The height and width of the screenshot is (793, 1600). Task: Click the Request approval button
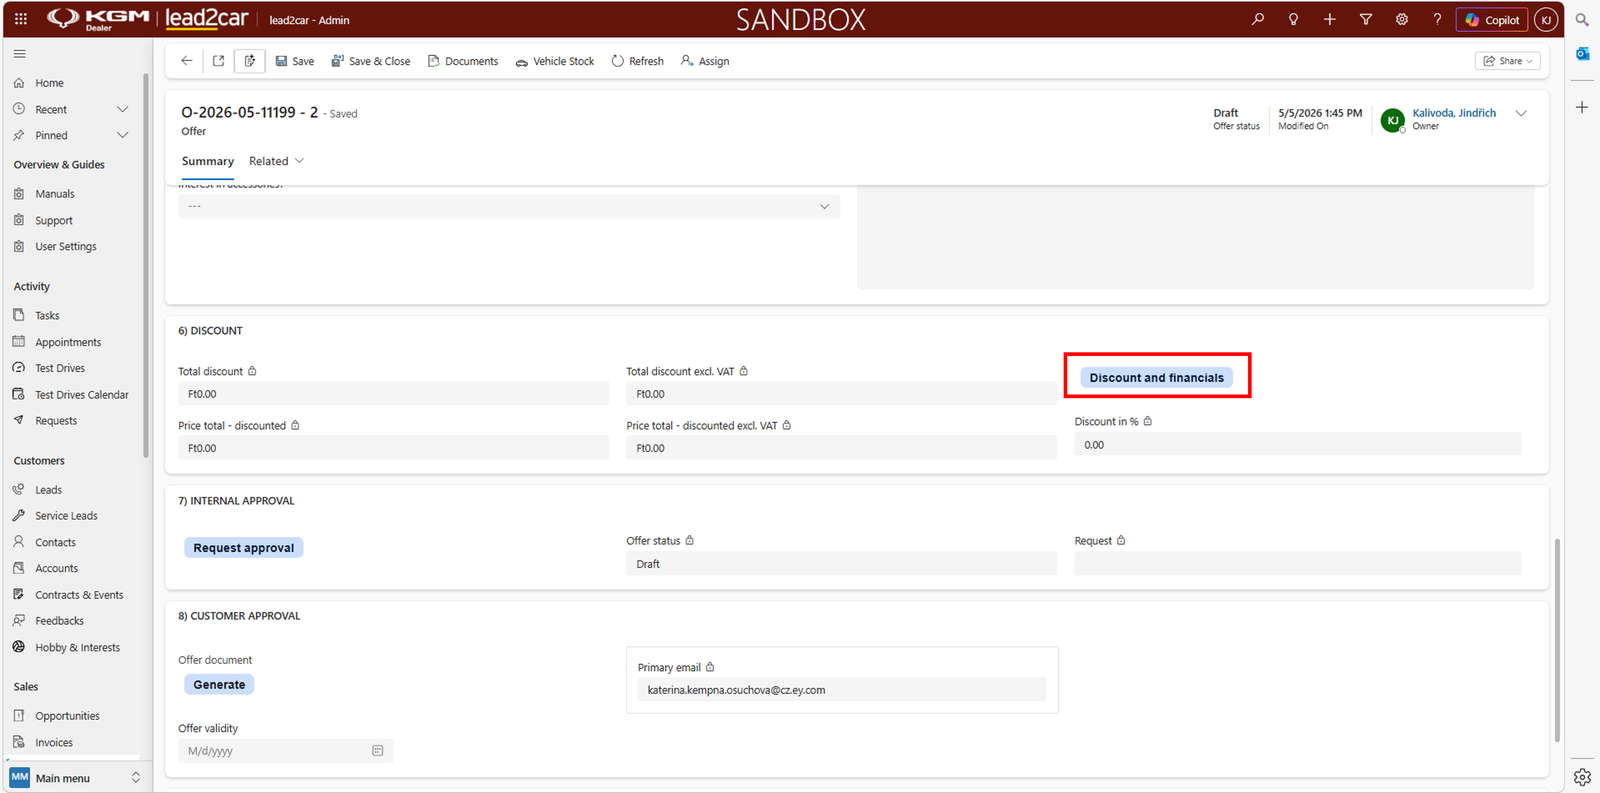point(244,548)
